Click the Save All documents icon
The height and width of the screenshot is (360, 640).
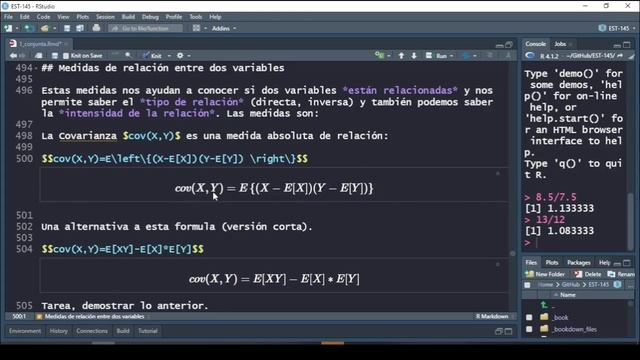[80, 28]
